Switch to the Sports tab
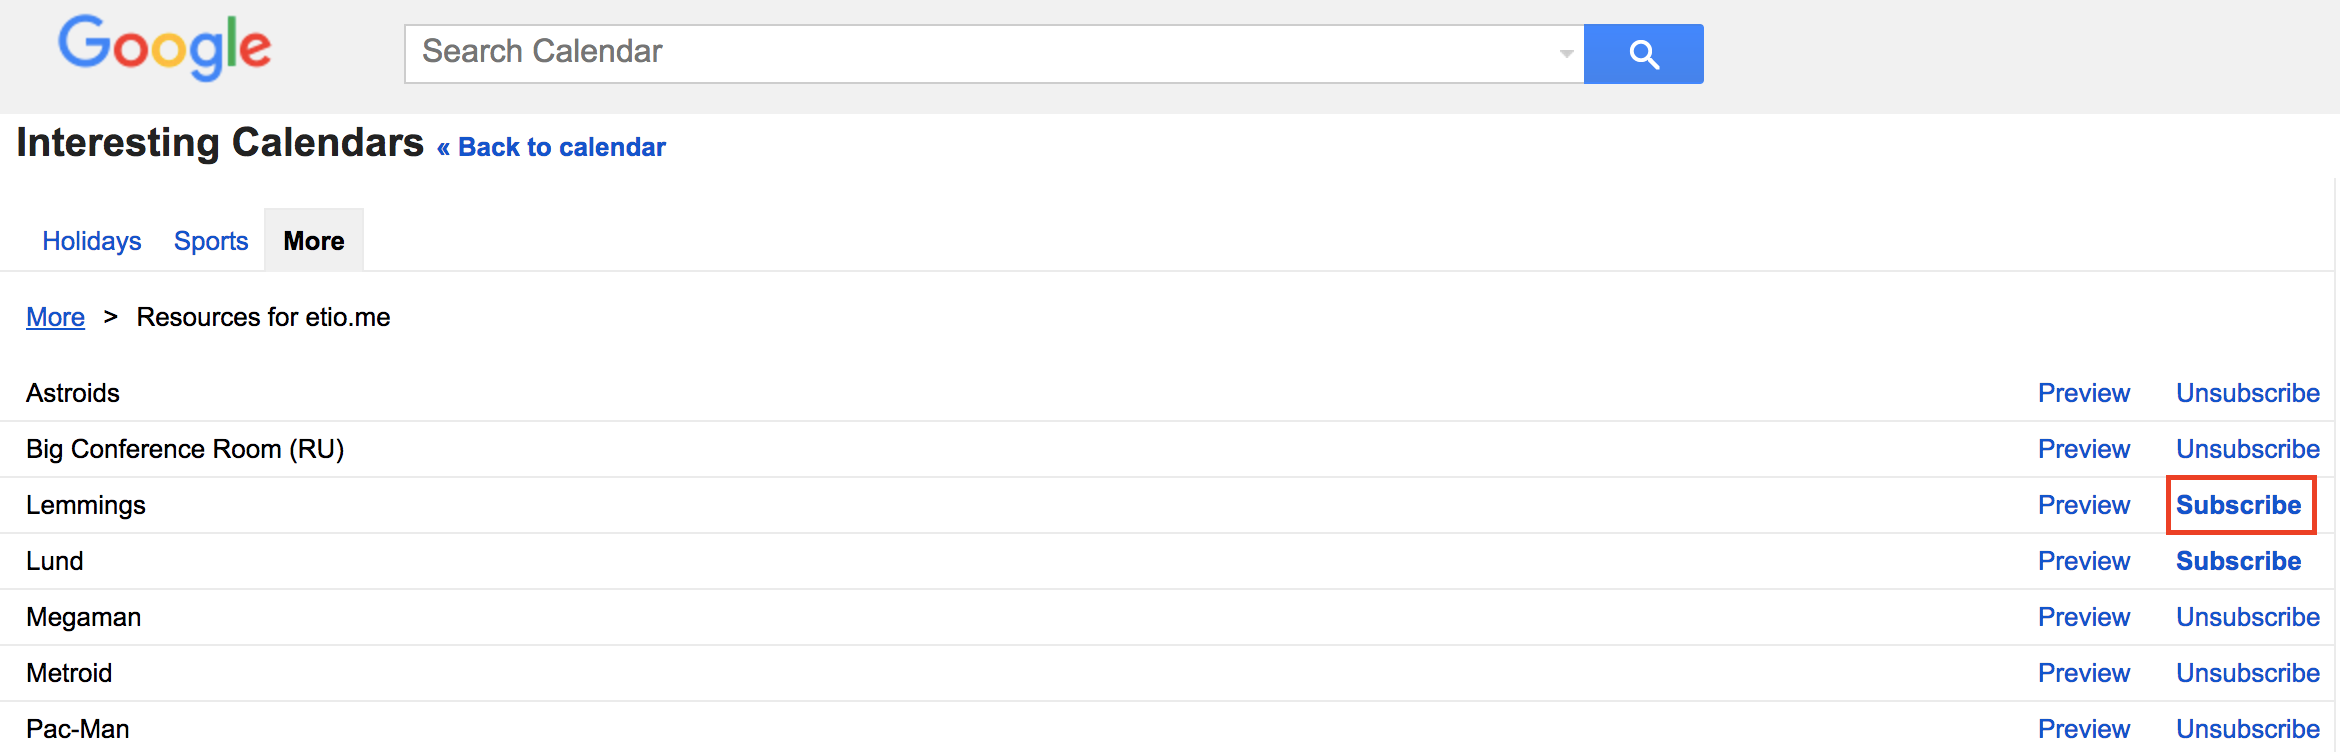Image resolution: width=2340 pixels, height=752 pixels. pos(211,241)
